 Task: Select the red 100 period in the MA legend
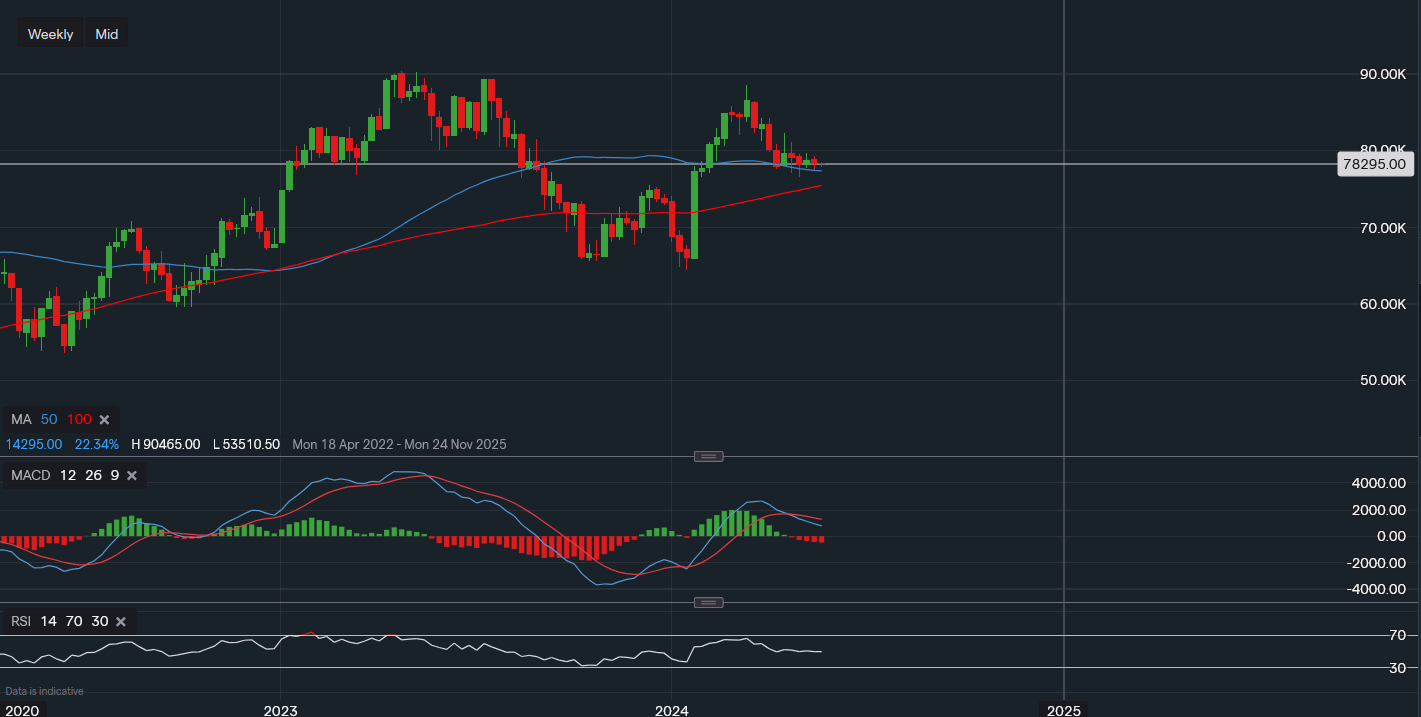pyautogui.click(x=78, y=419)
